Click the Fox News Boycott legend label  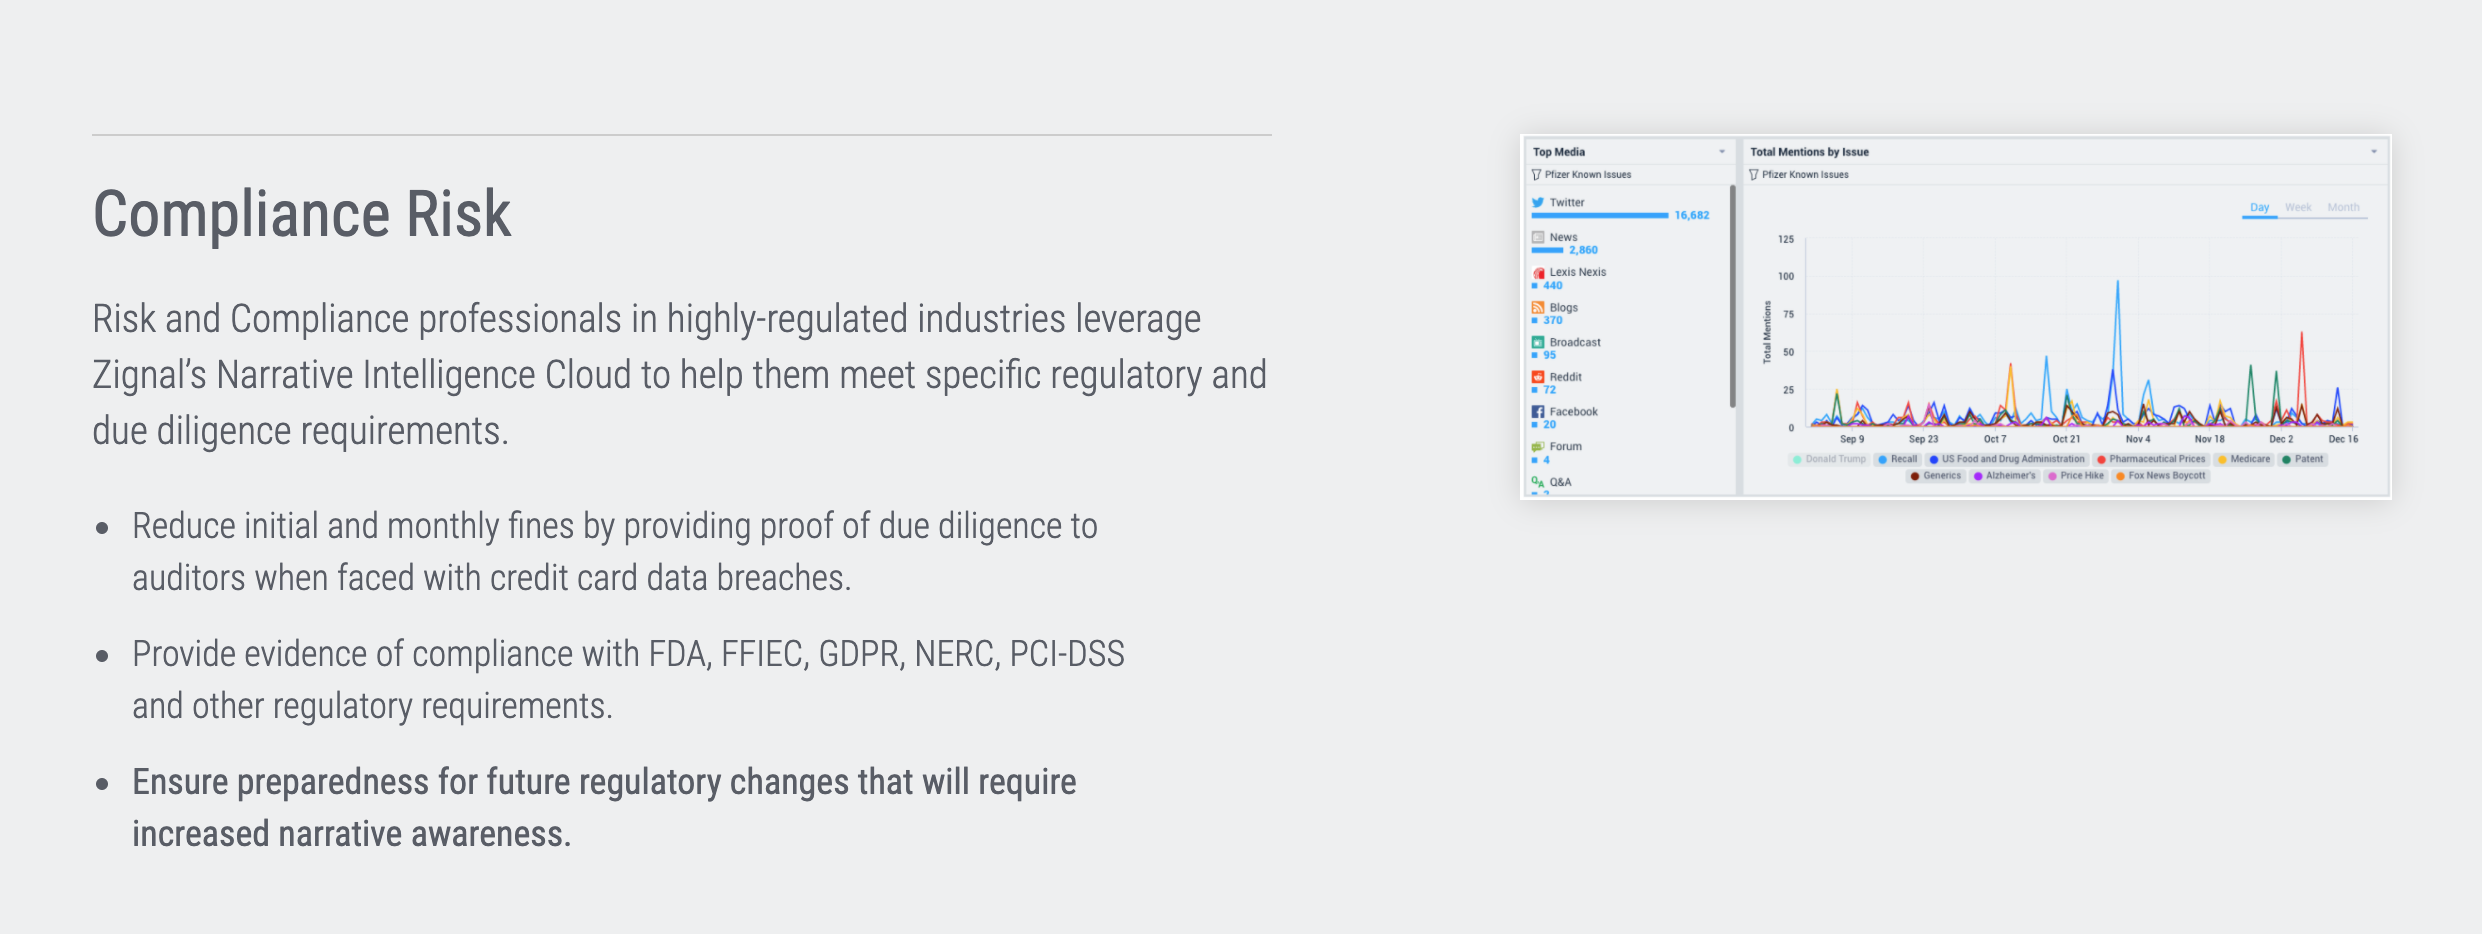click(2167, 475)
